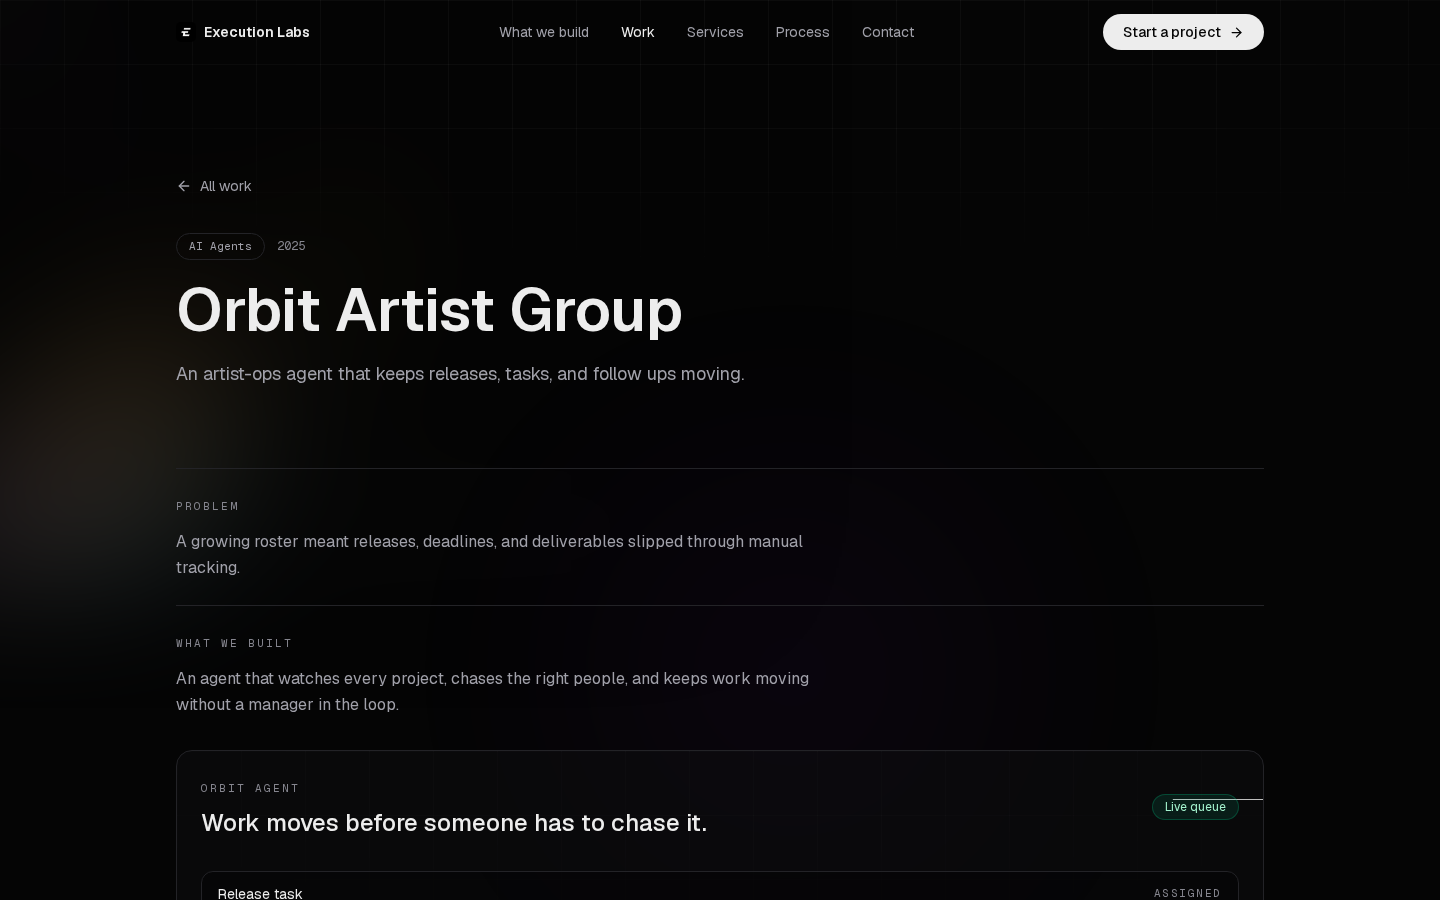Click the AI Agents tag pill
The width and height of the screenshot is (1440, 900).
point(220,246)
